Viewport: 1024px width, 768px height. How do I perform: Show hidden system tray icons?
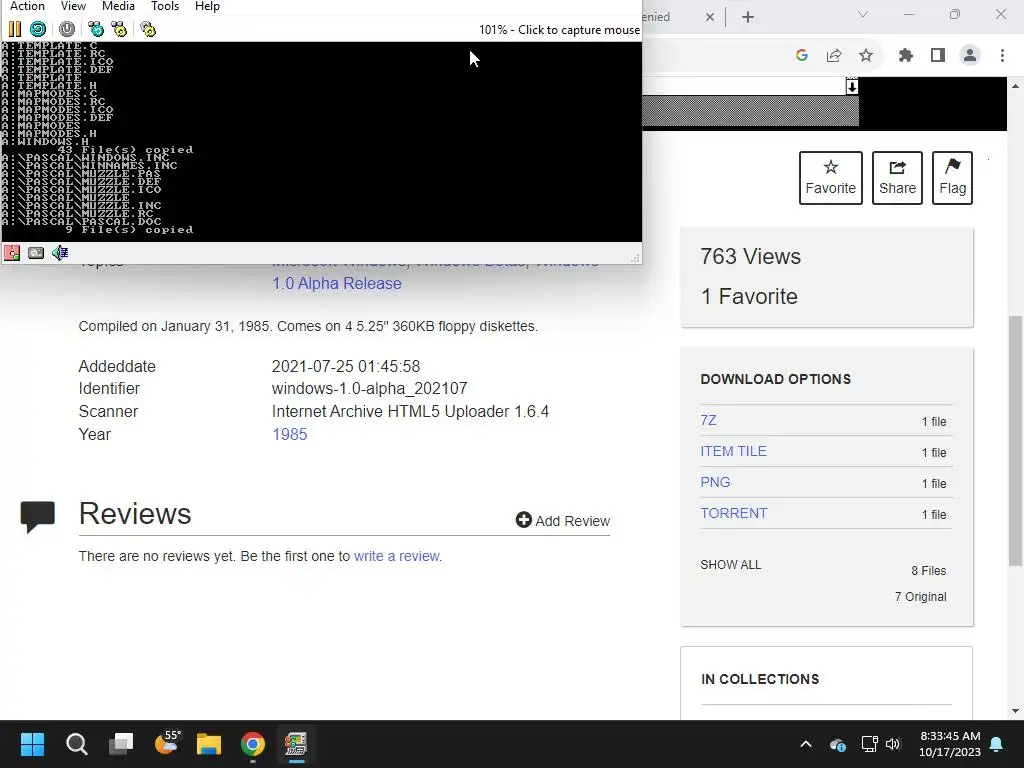(806, 744)
